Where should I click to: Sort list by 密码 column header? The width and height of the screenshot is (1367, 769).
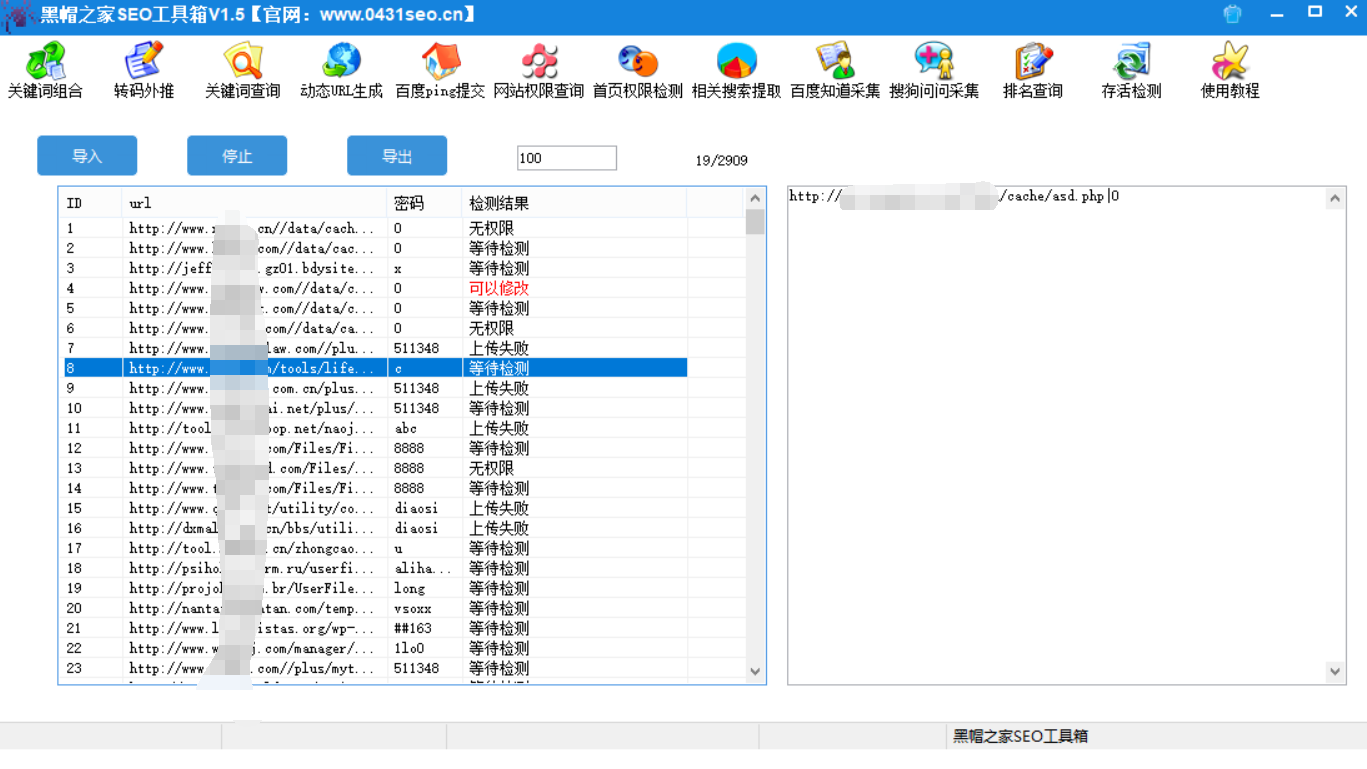tap(424, 203)
